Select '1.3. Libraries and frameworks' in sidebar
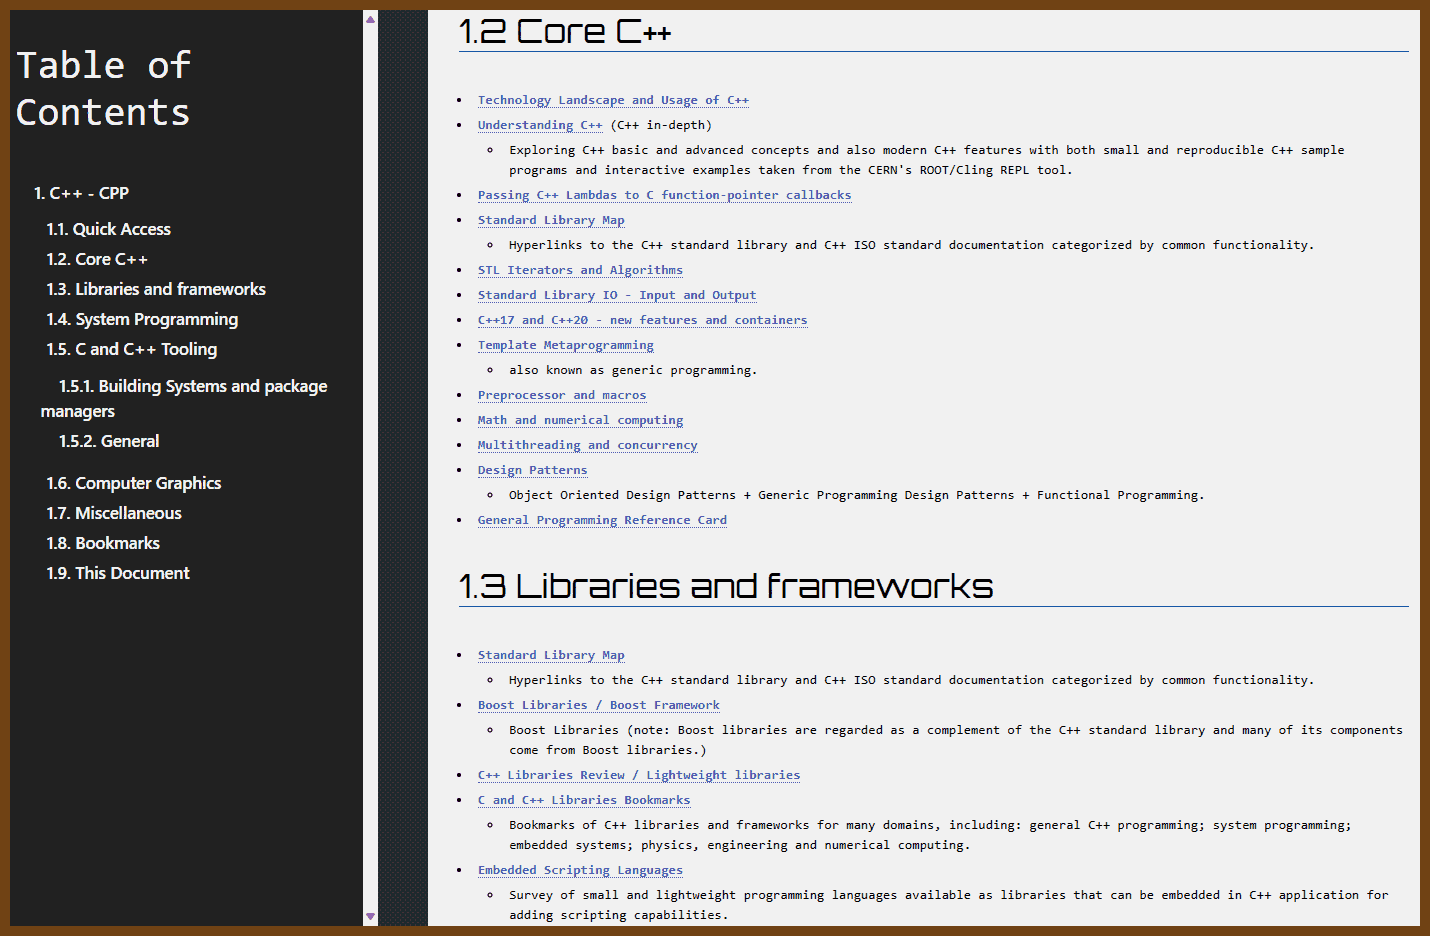 [x=156, y=289]
